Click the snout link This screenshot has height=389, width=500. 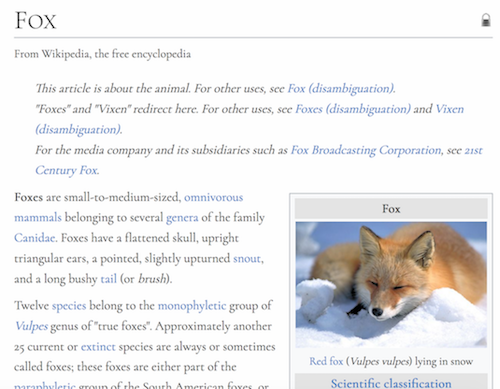click(247, 259)
